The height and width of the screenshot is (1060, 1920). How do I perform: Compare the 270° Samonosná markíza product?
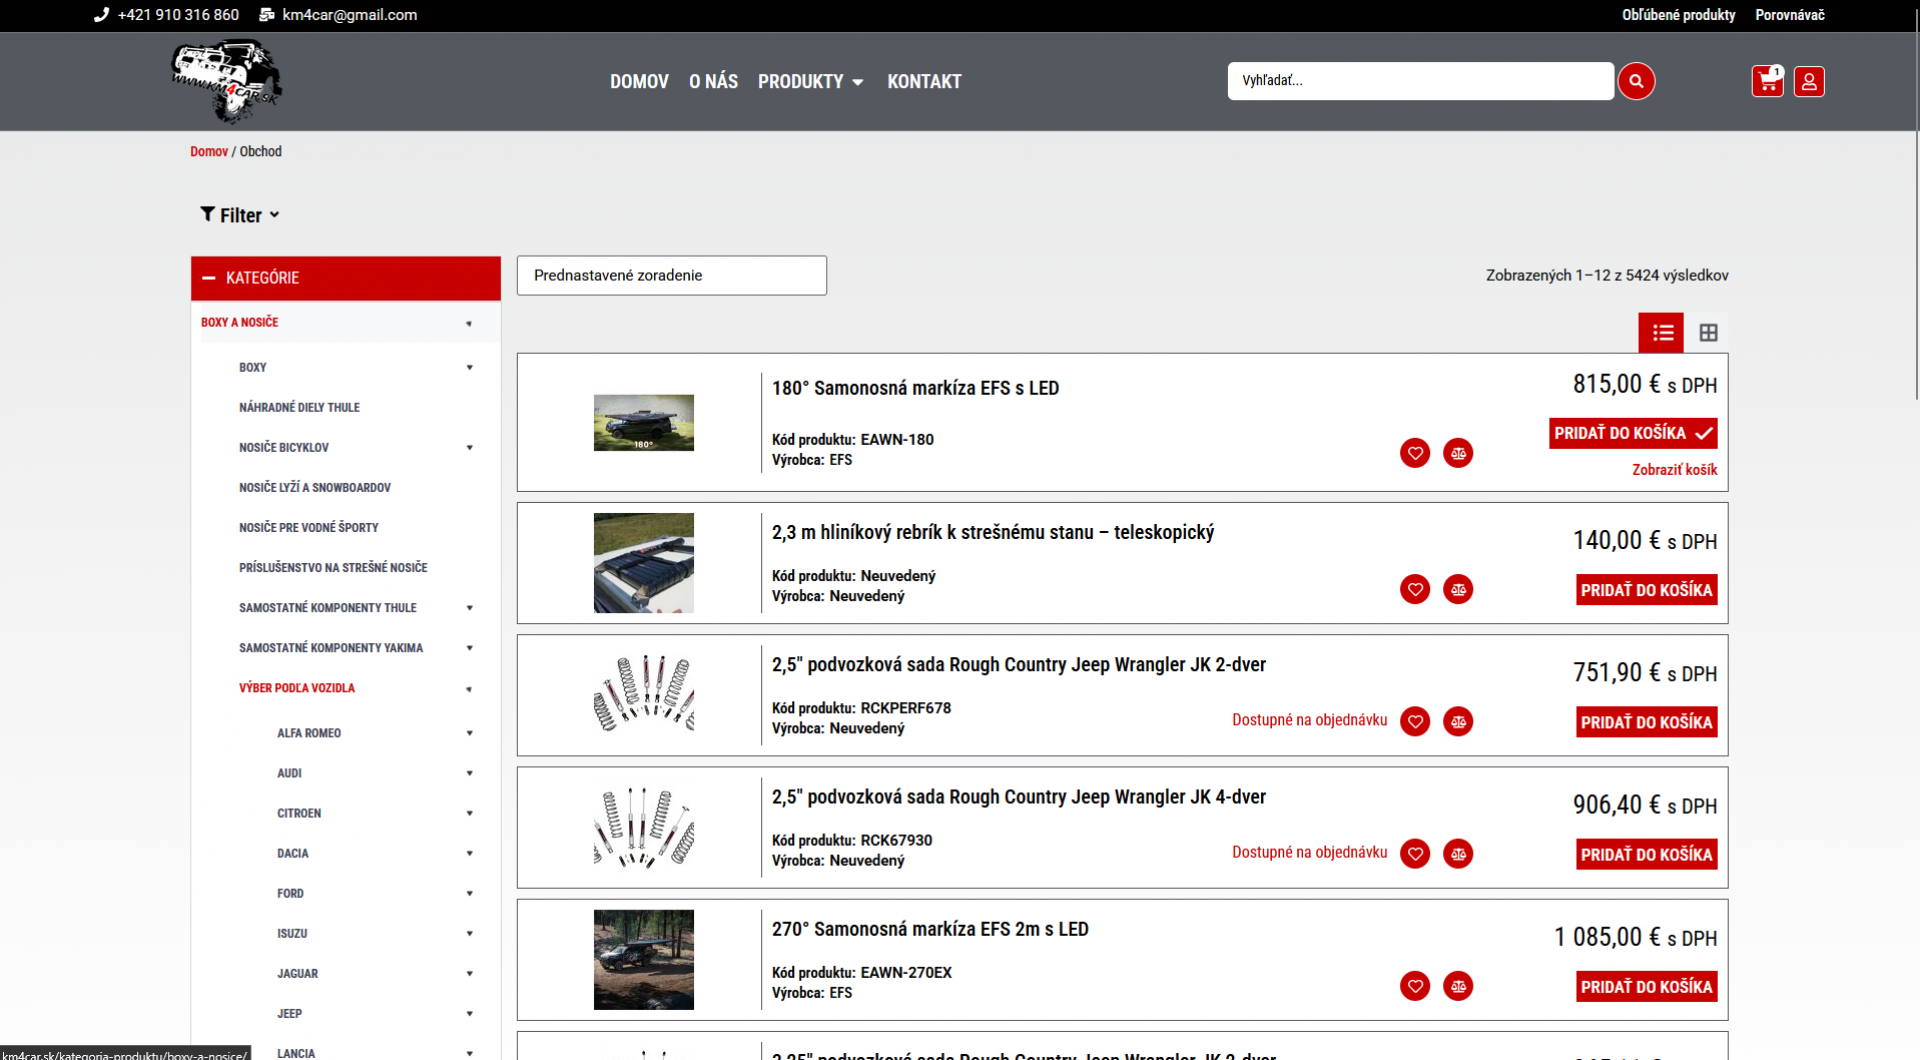[1458, 986]
